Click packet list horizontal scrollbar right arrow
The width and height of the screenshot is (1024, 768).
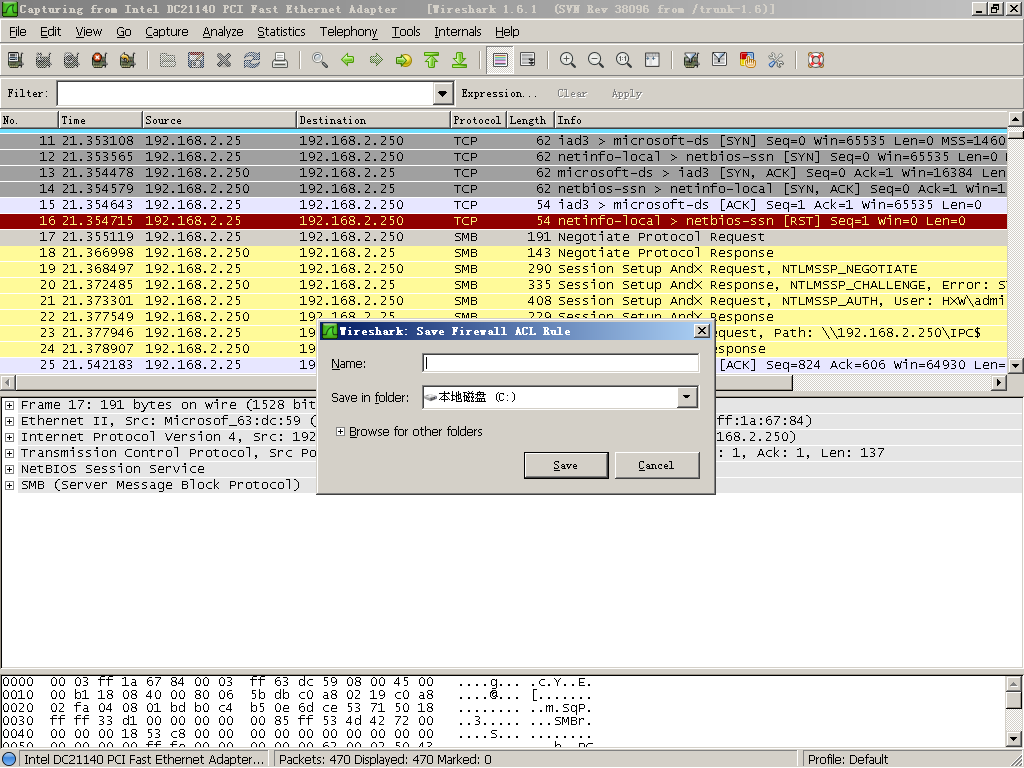(998, 383)
